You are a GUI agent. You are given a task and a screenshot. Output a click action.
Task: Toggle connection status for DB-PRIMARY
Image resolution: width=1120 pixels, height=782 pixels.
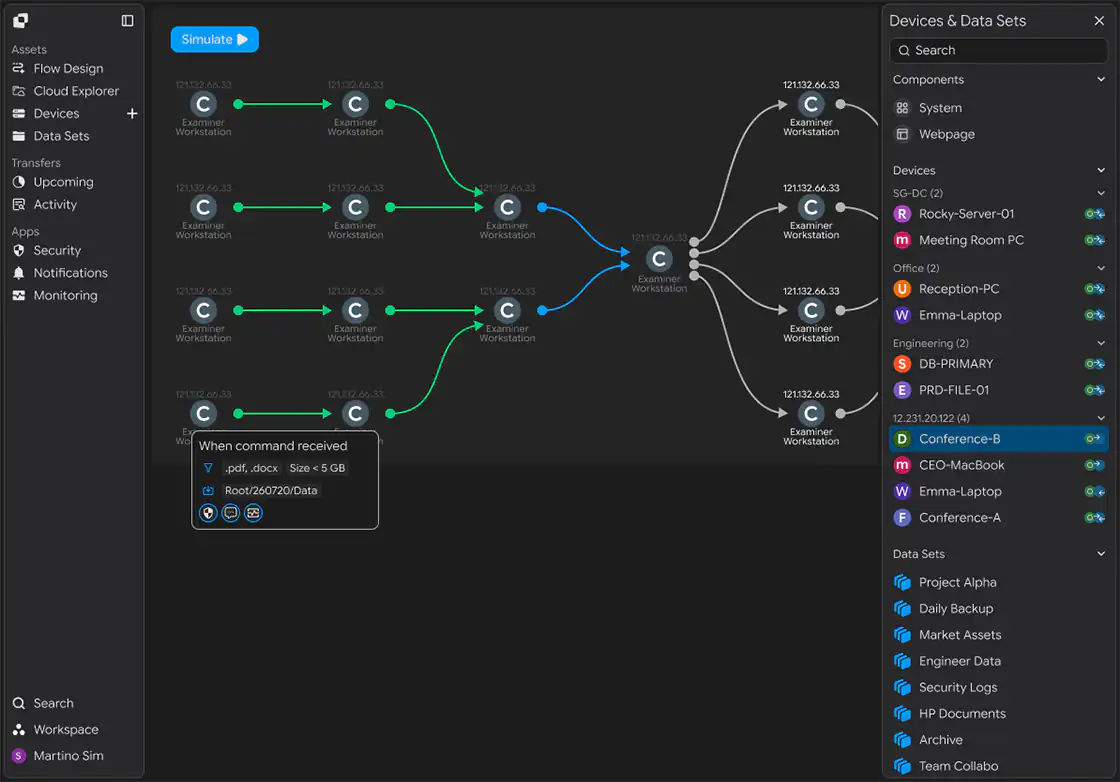point(1094,364)
